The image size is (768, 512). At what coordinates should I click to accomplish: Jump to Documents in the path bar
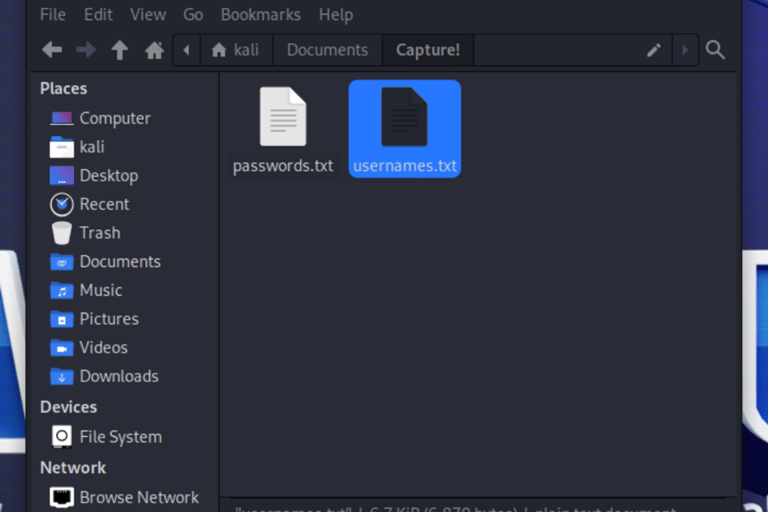(x=327, y=50)
